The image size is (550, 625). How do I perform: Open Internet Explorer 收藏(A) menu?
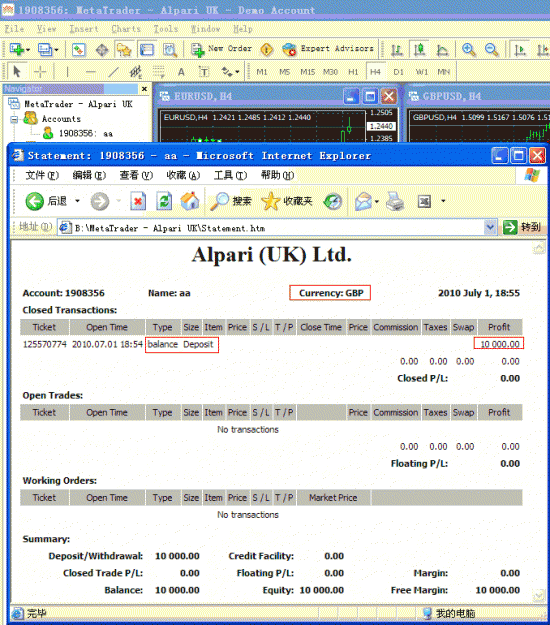pyautogui.click(x=183, y=175)
